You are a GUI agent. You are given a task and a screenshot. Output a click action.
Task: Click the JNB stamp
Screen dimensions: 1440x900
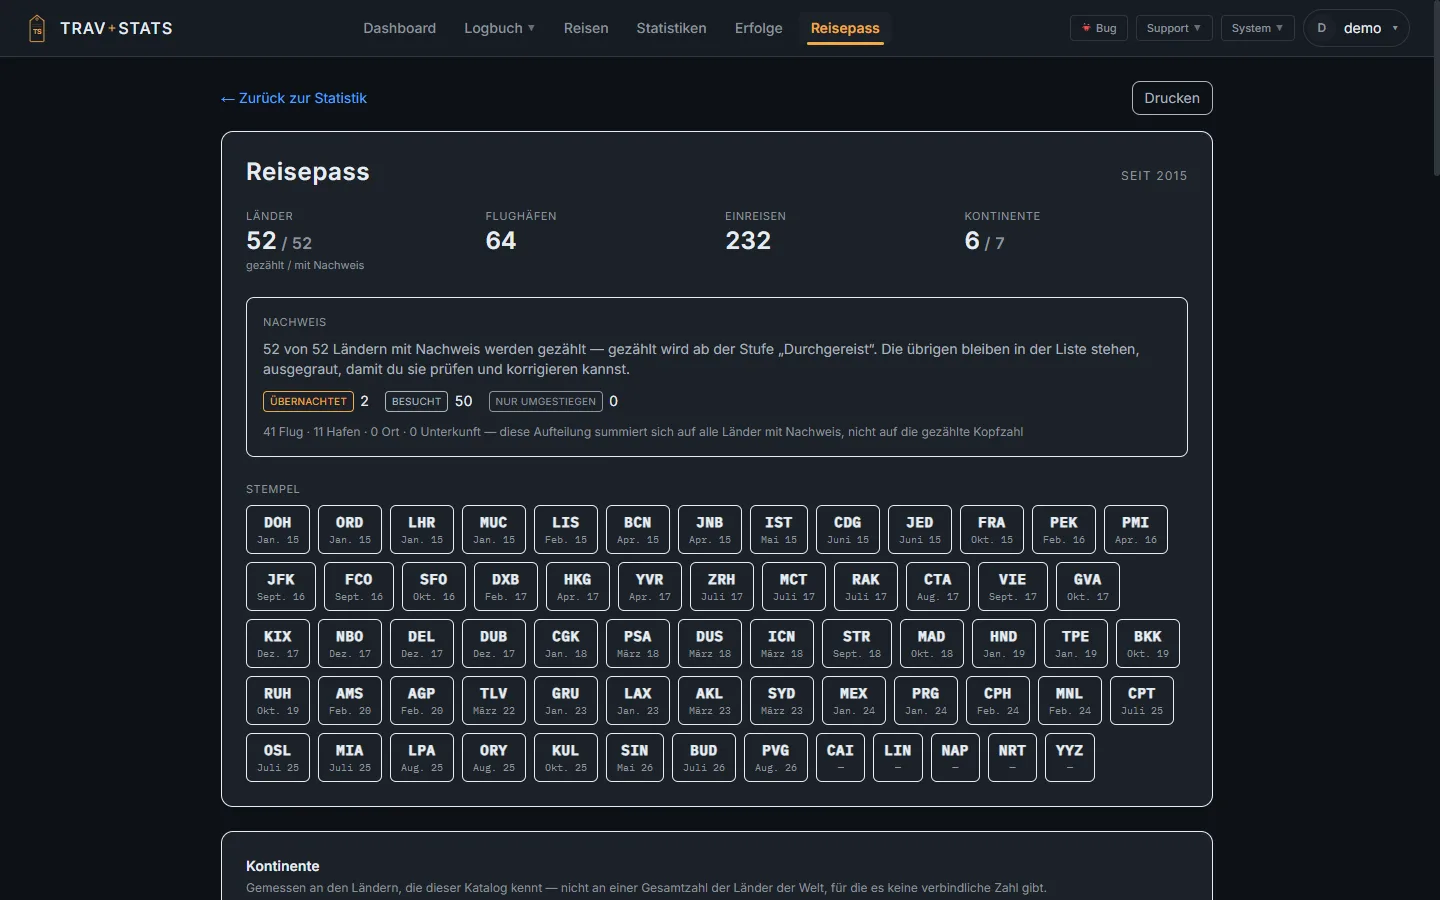point(710,529)
